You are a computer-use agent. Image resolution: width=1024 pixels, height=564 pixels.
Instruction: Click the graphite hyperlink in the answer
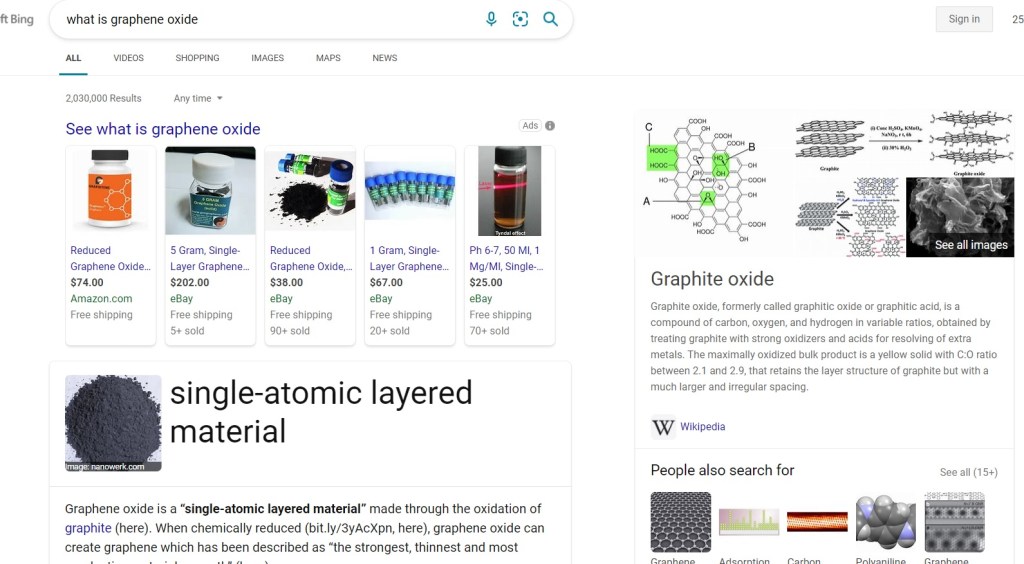pyautogui.click(x=88, y=528)
